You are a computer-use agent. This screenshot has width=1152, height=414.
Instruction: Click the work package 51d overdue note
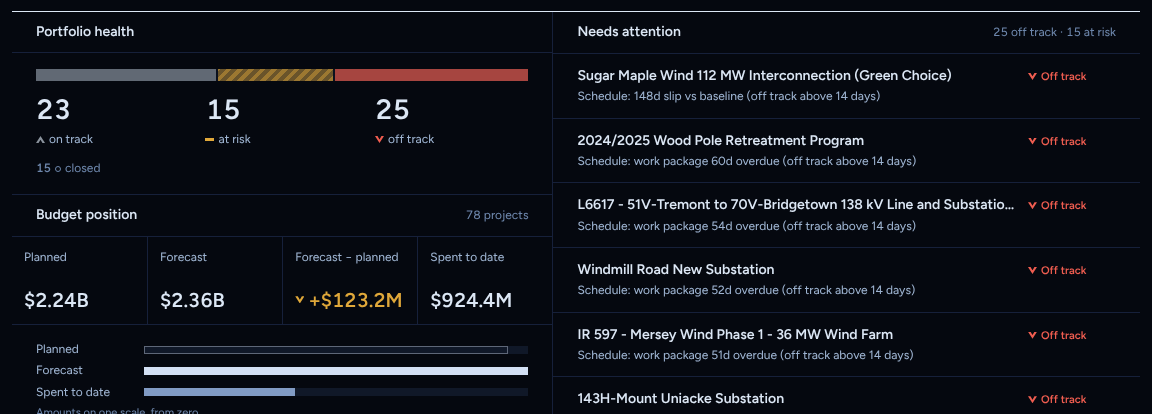click(745, 355)
